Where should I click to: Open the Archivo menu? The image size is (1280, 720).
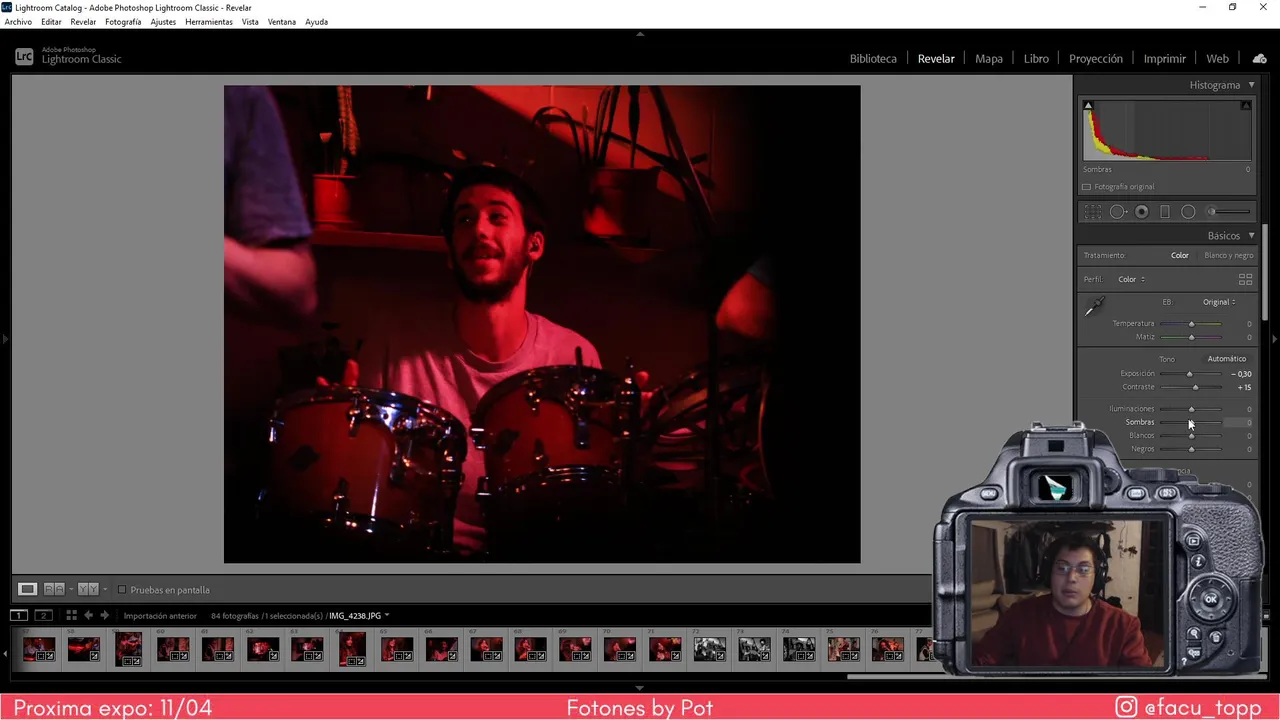[18, 22]
